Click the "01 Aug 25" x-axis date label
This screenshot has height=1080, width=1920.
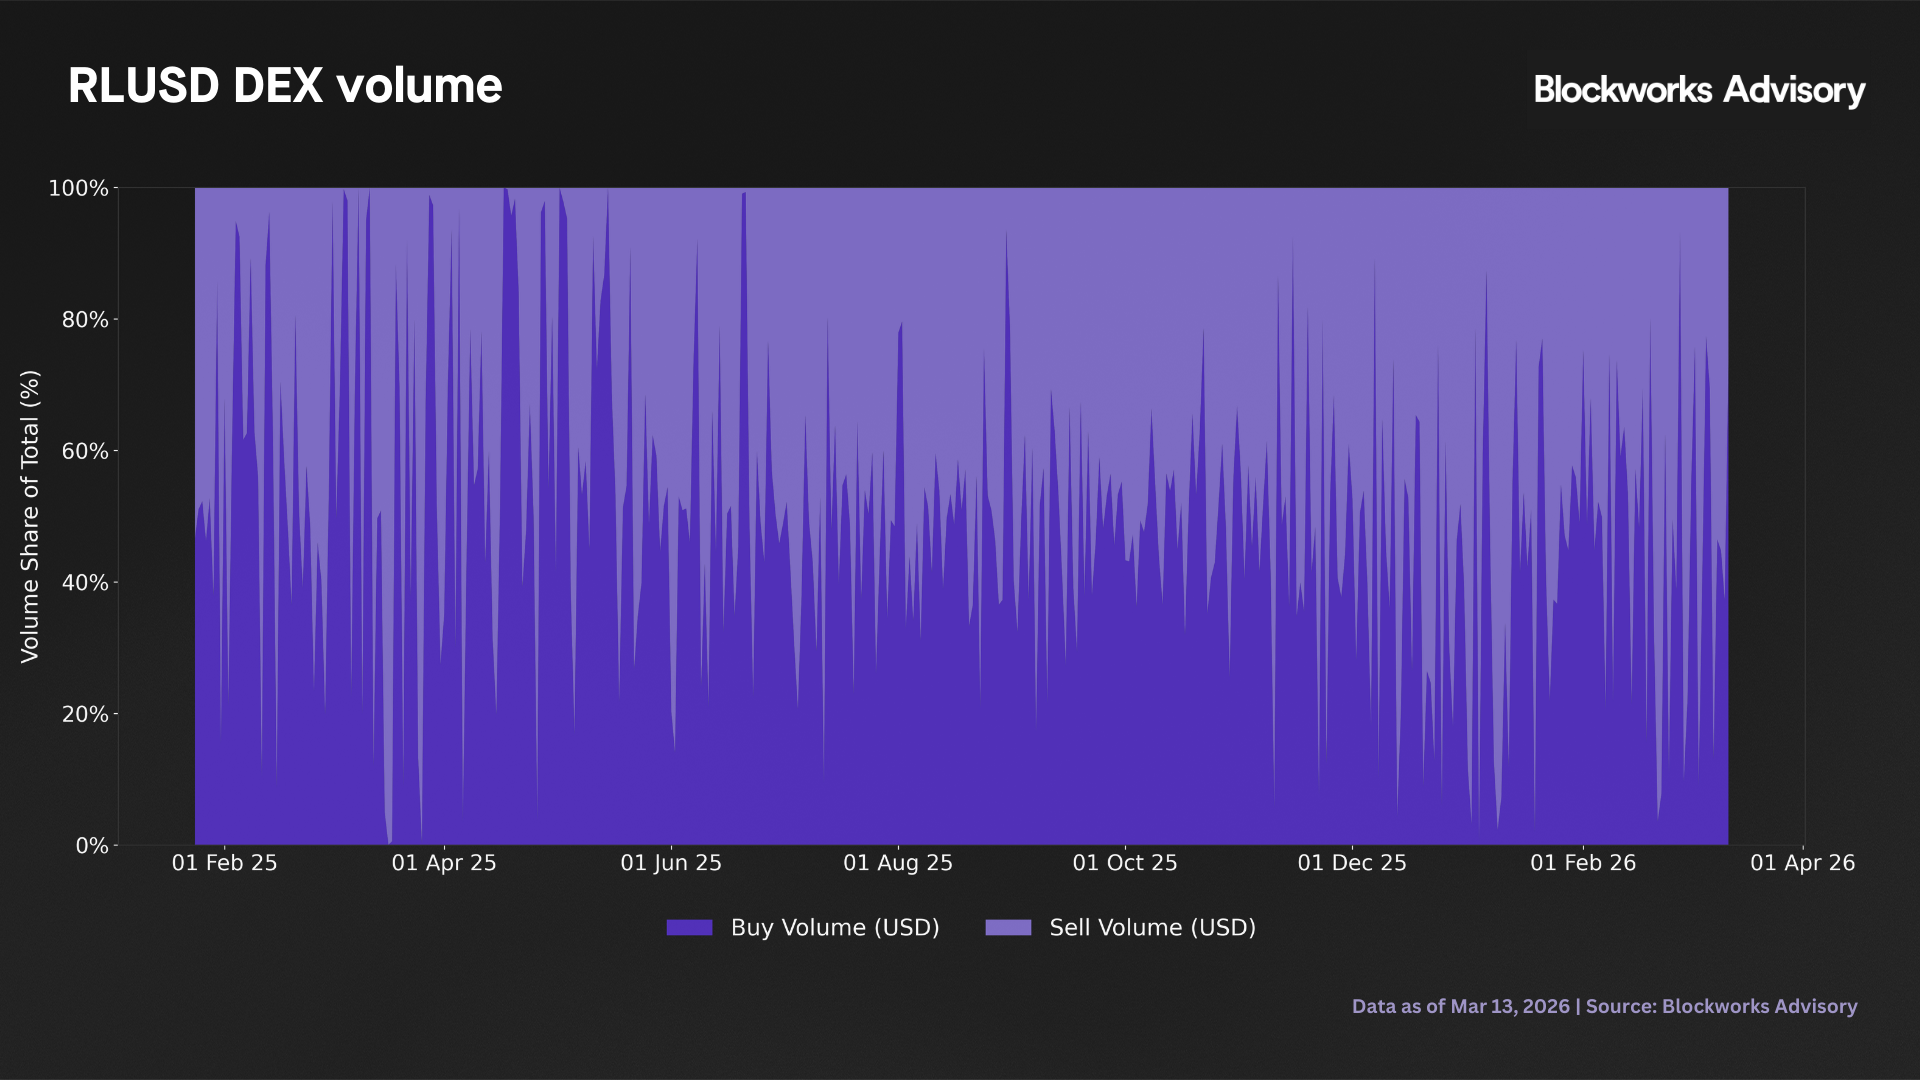(898, 863)
